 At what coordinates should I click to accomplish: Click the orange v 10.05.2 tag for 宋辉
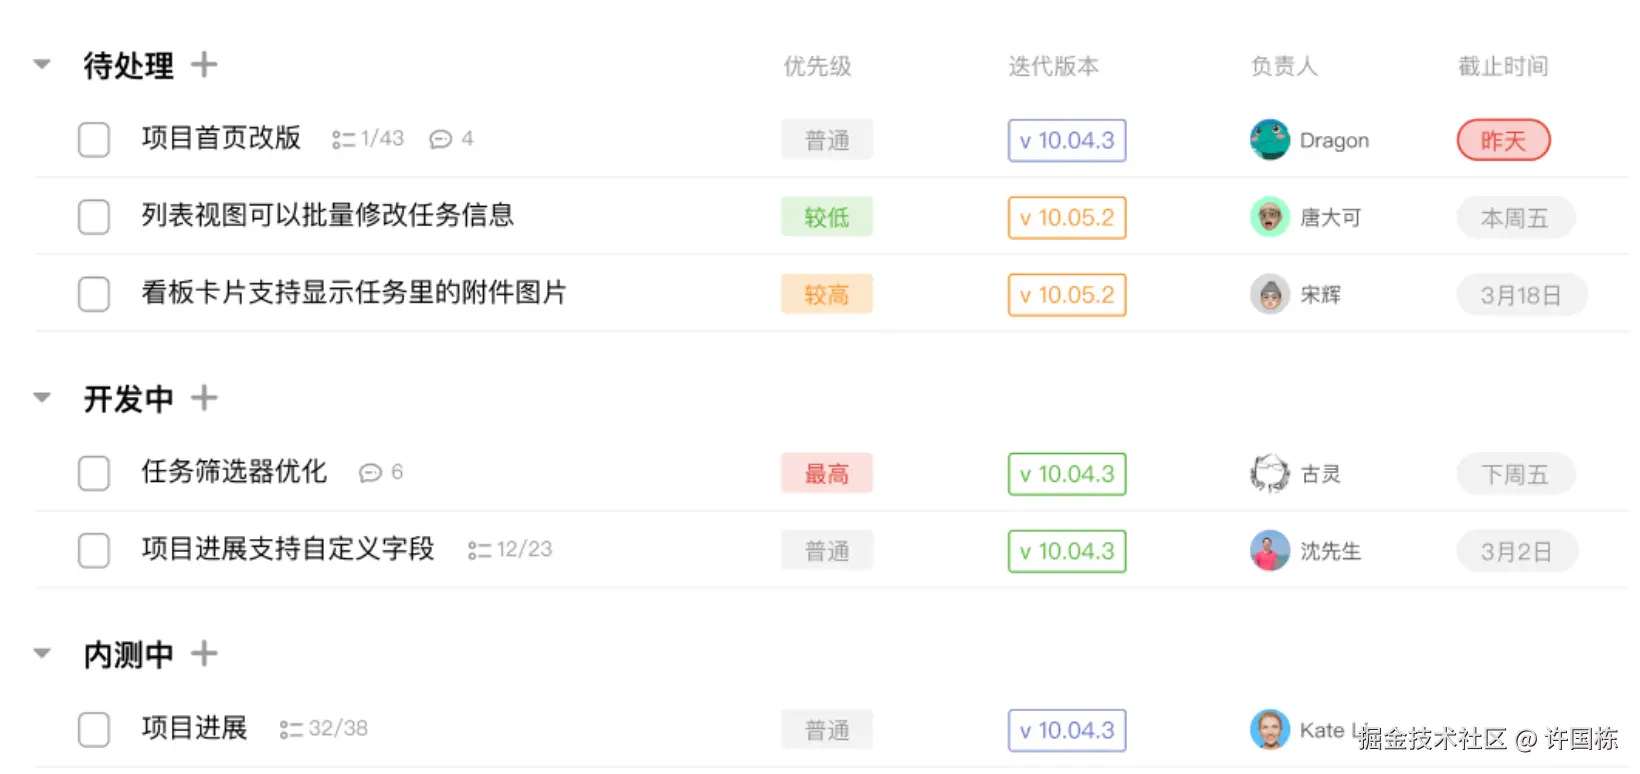(1066, 295)
